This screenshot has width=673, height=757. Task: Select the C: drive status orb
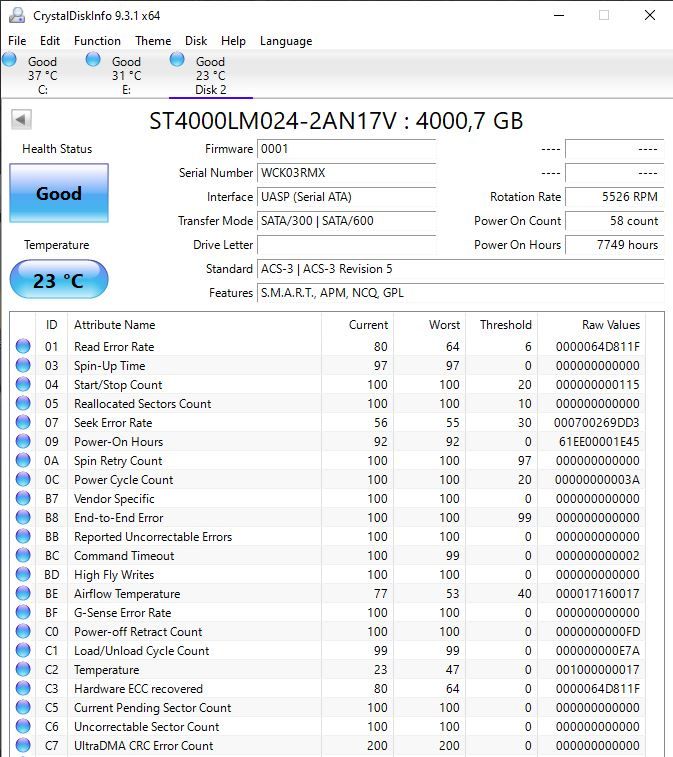10,60
